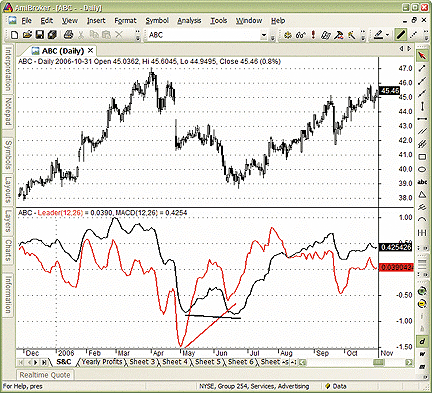Click the zoom in magnifier icon
The width and height of the screenshot is (432, 393).
422,291
